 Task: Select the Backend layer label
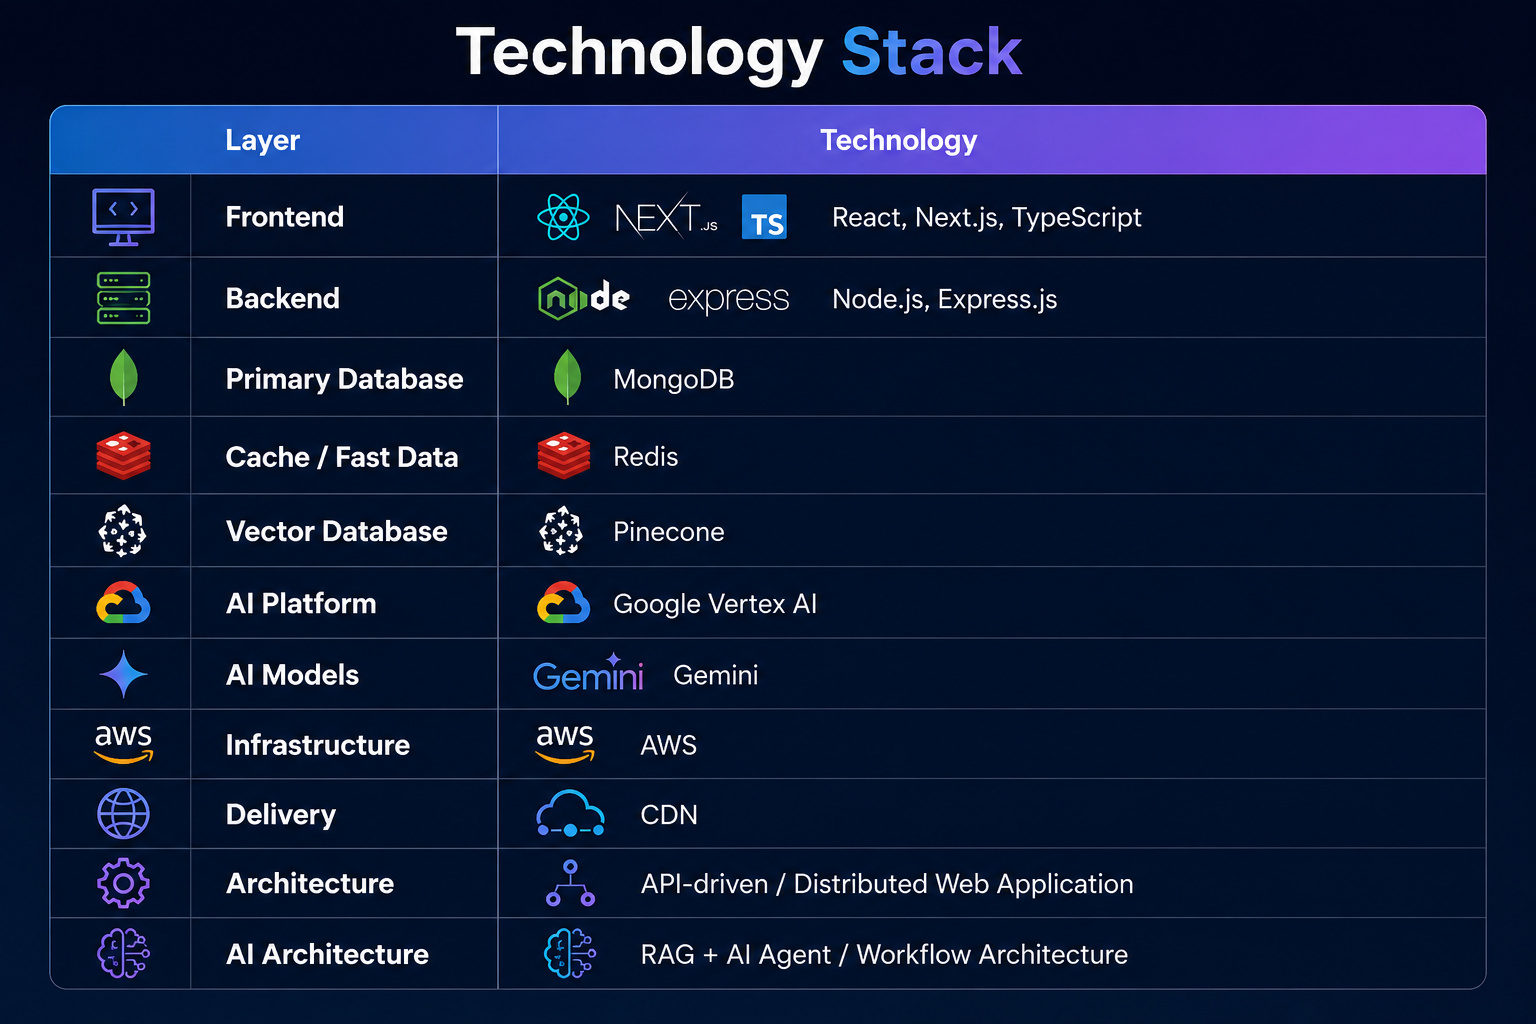[x=283, y=298]
